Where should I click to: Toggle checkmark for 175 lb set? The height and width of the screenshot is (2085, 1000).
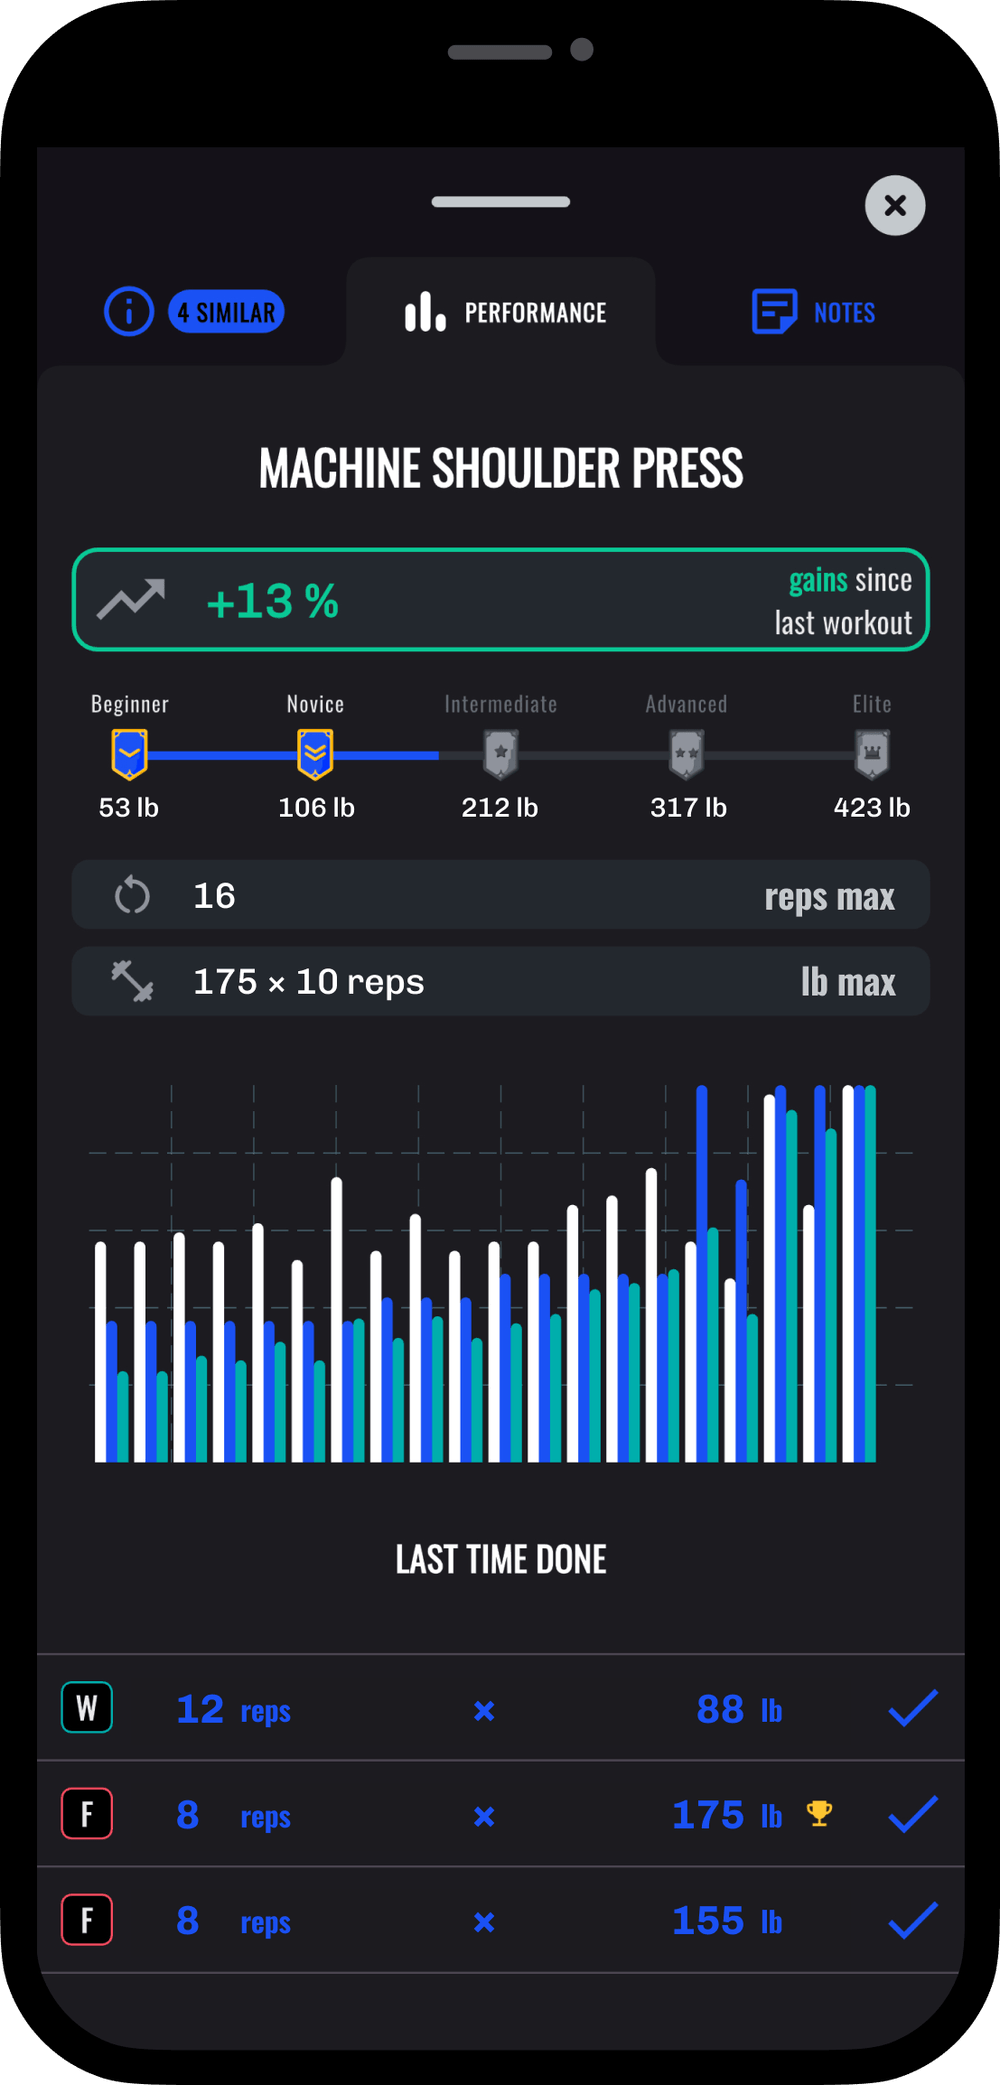point(912,1815)
